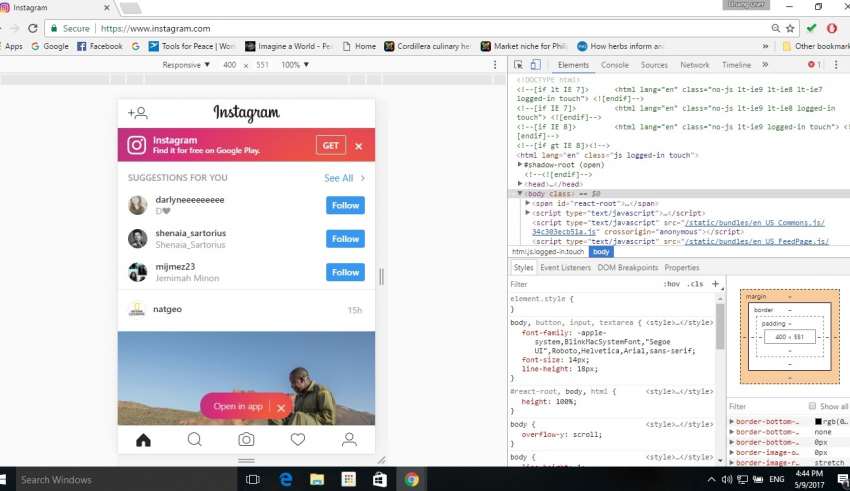
Task: Click the Instagram logo in the banner
Action: point(137,145)
